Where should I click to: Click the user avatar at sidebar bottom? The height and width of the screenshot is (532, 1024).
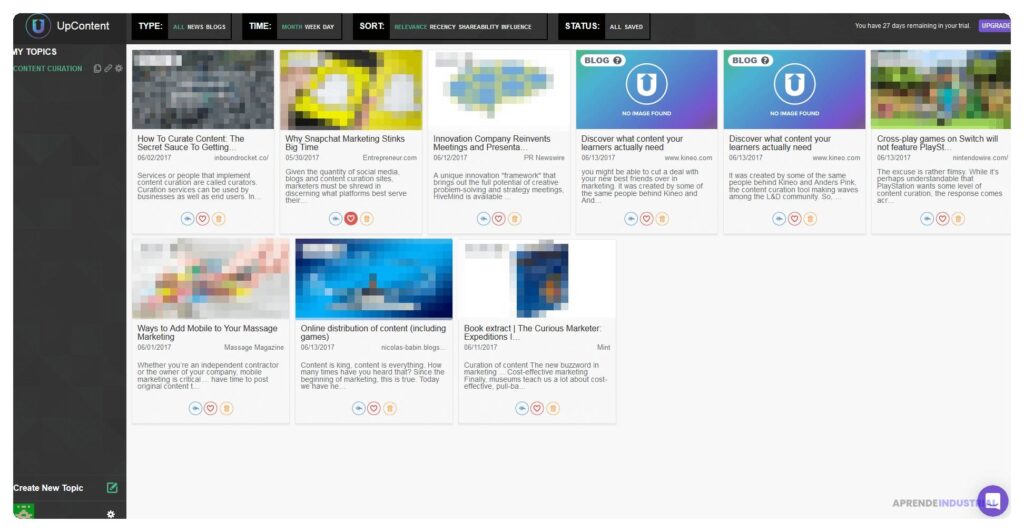24,511
